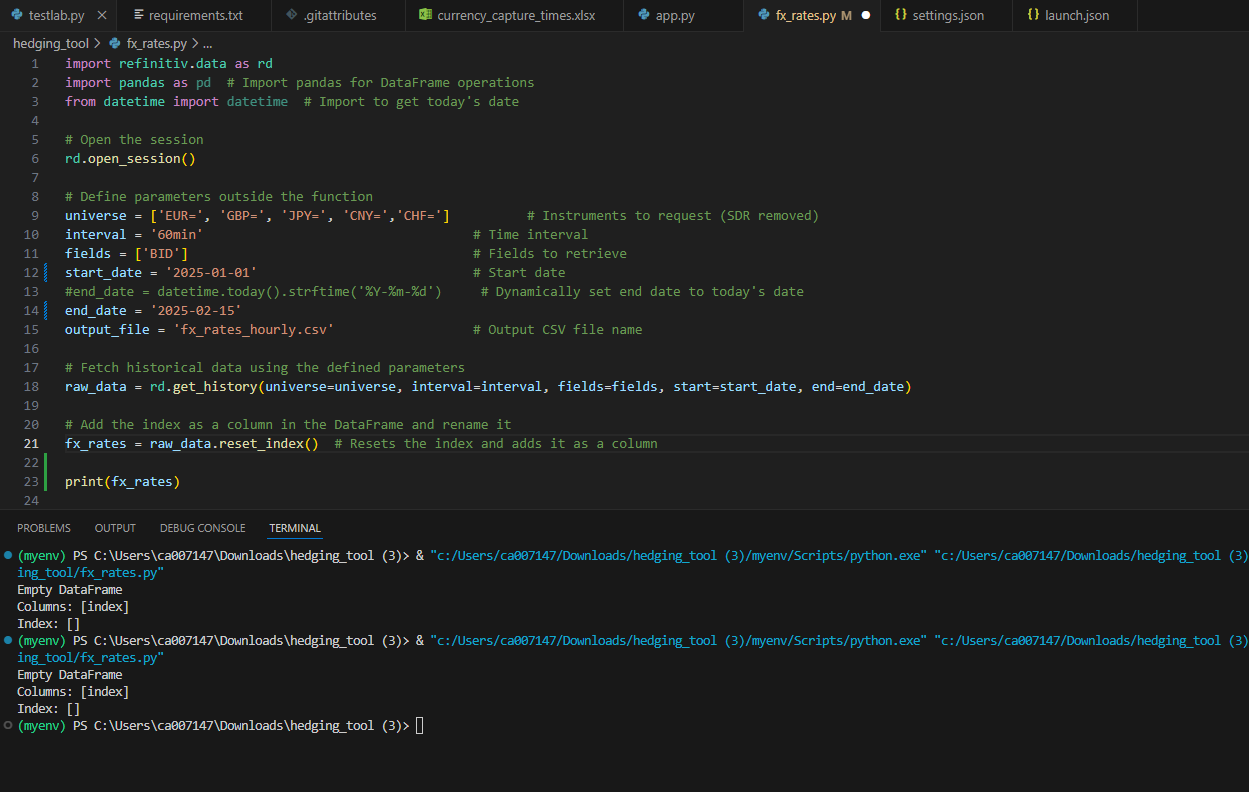1249x792 pixels.
Task: Click the universe list on line 9
Action: [x=299, y=216]
